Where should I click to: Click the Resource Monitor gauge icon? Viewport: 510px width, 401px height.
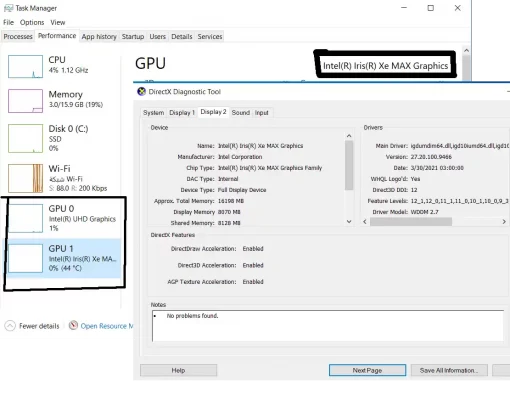pos(73,325)
